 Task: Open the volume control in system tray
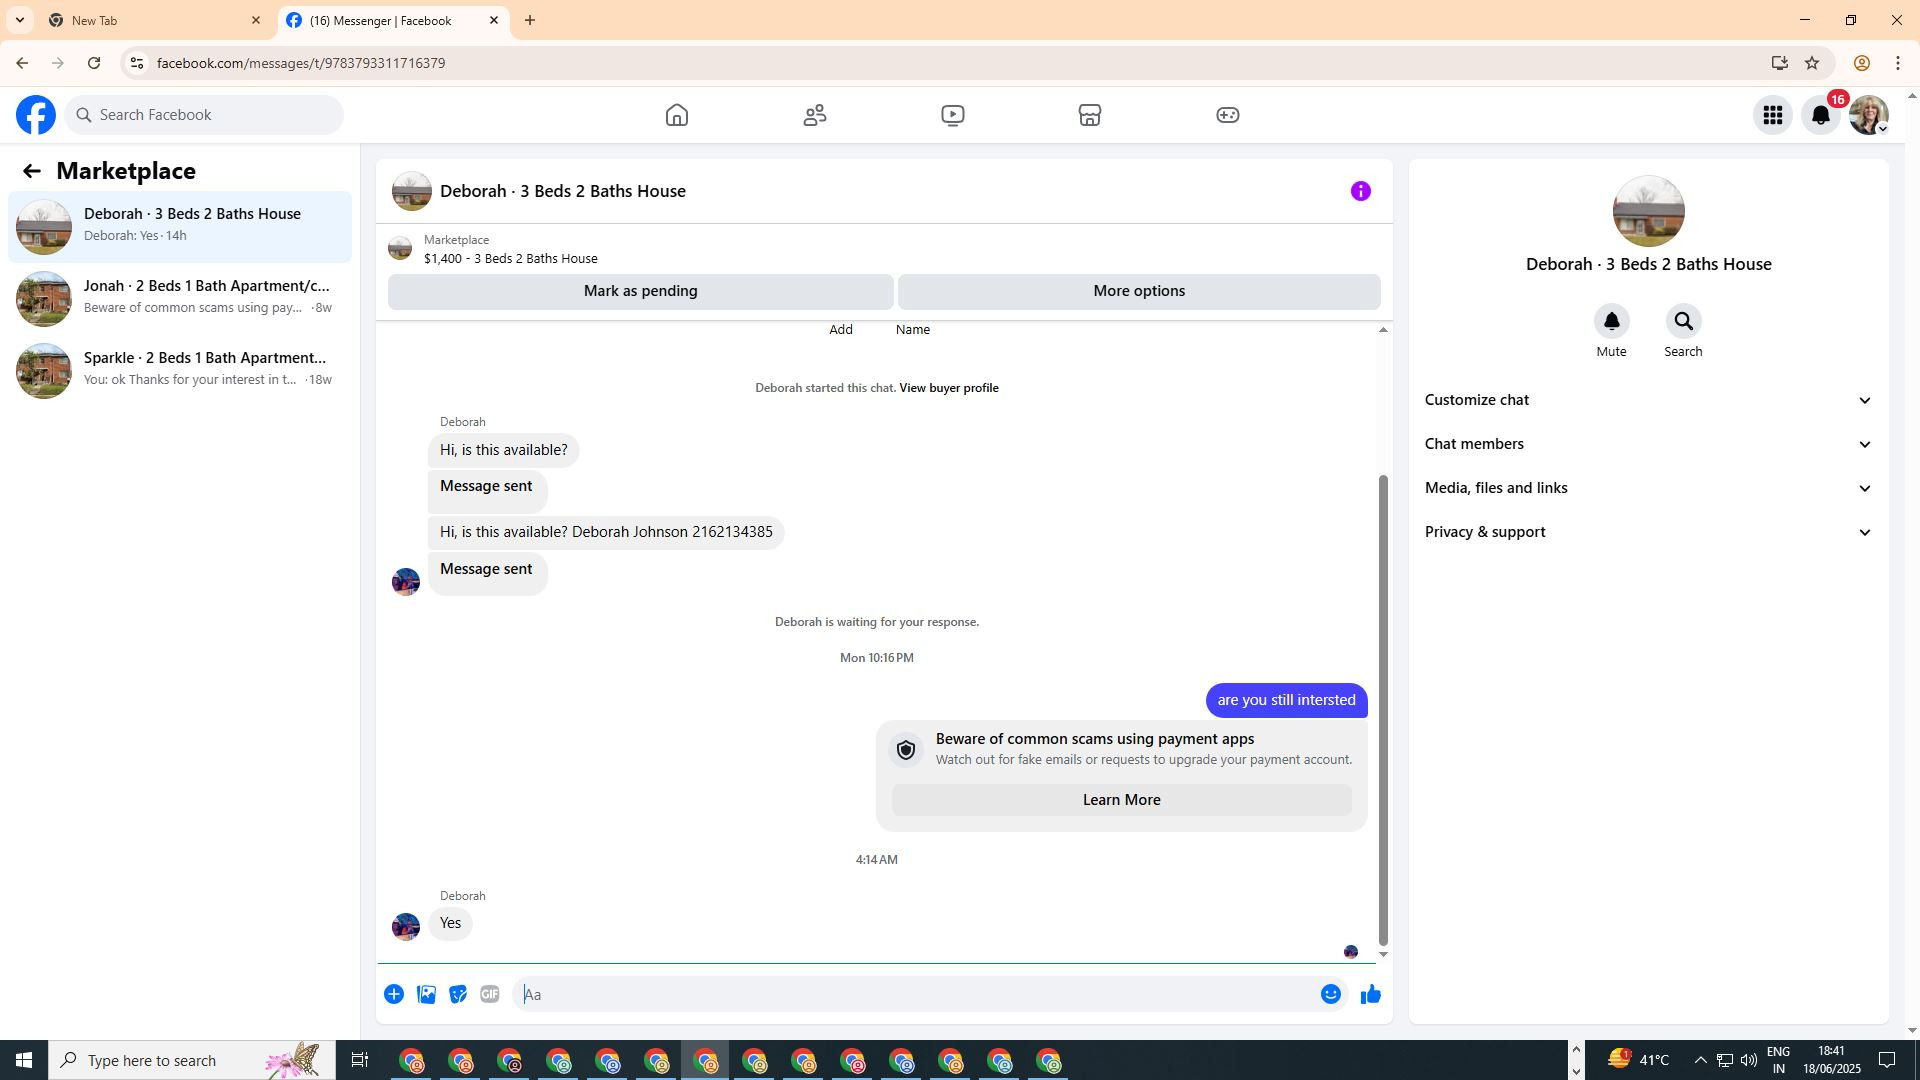1749,1060
